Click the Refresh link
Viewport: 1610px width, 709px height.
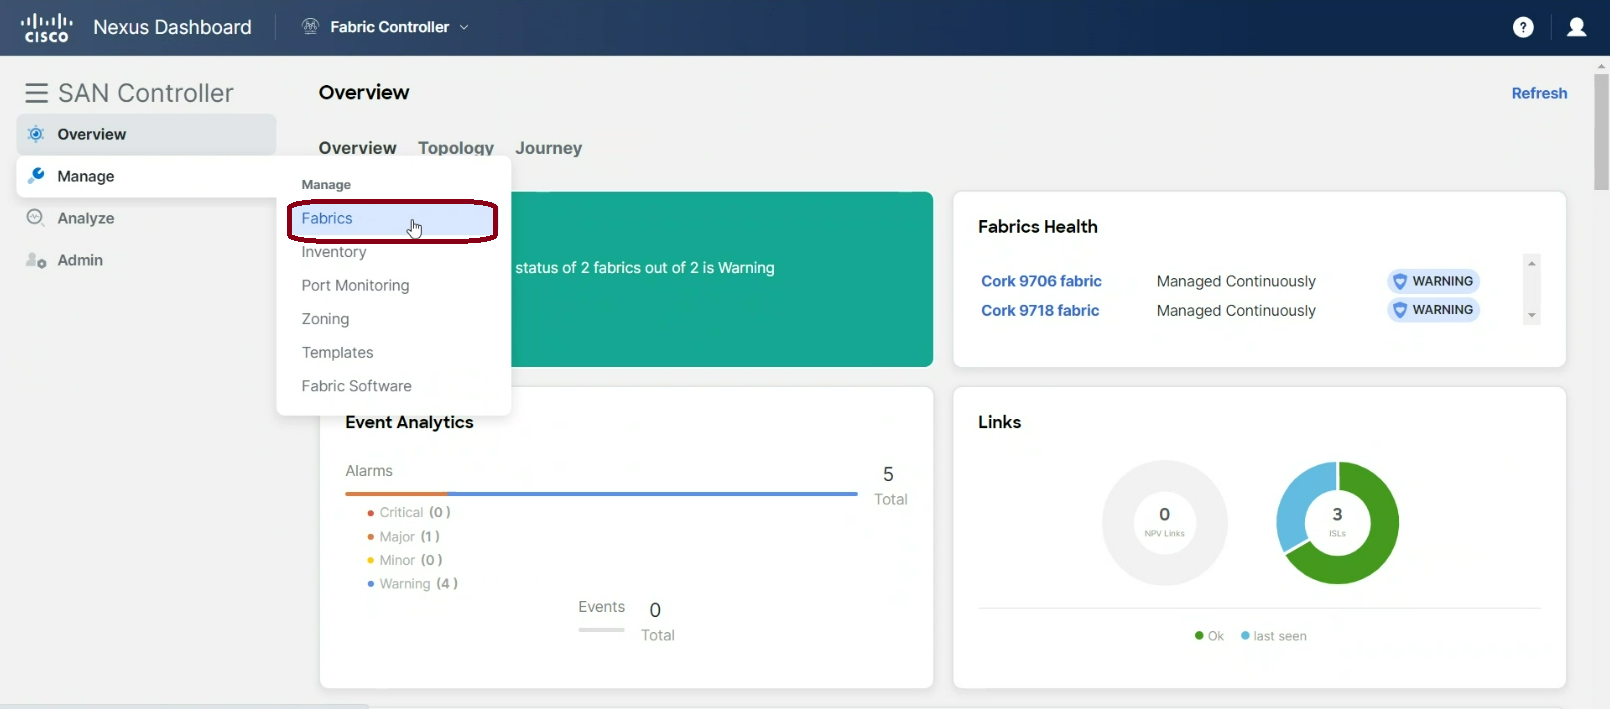point(1539,93)
